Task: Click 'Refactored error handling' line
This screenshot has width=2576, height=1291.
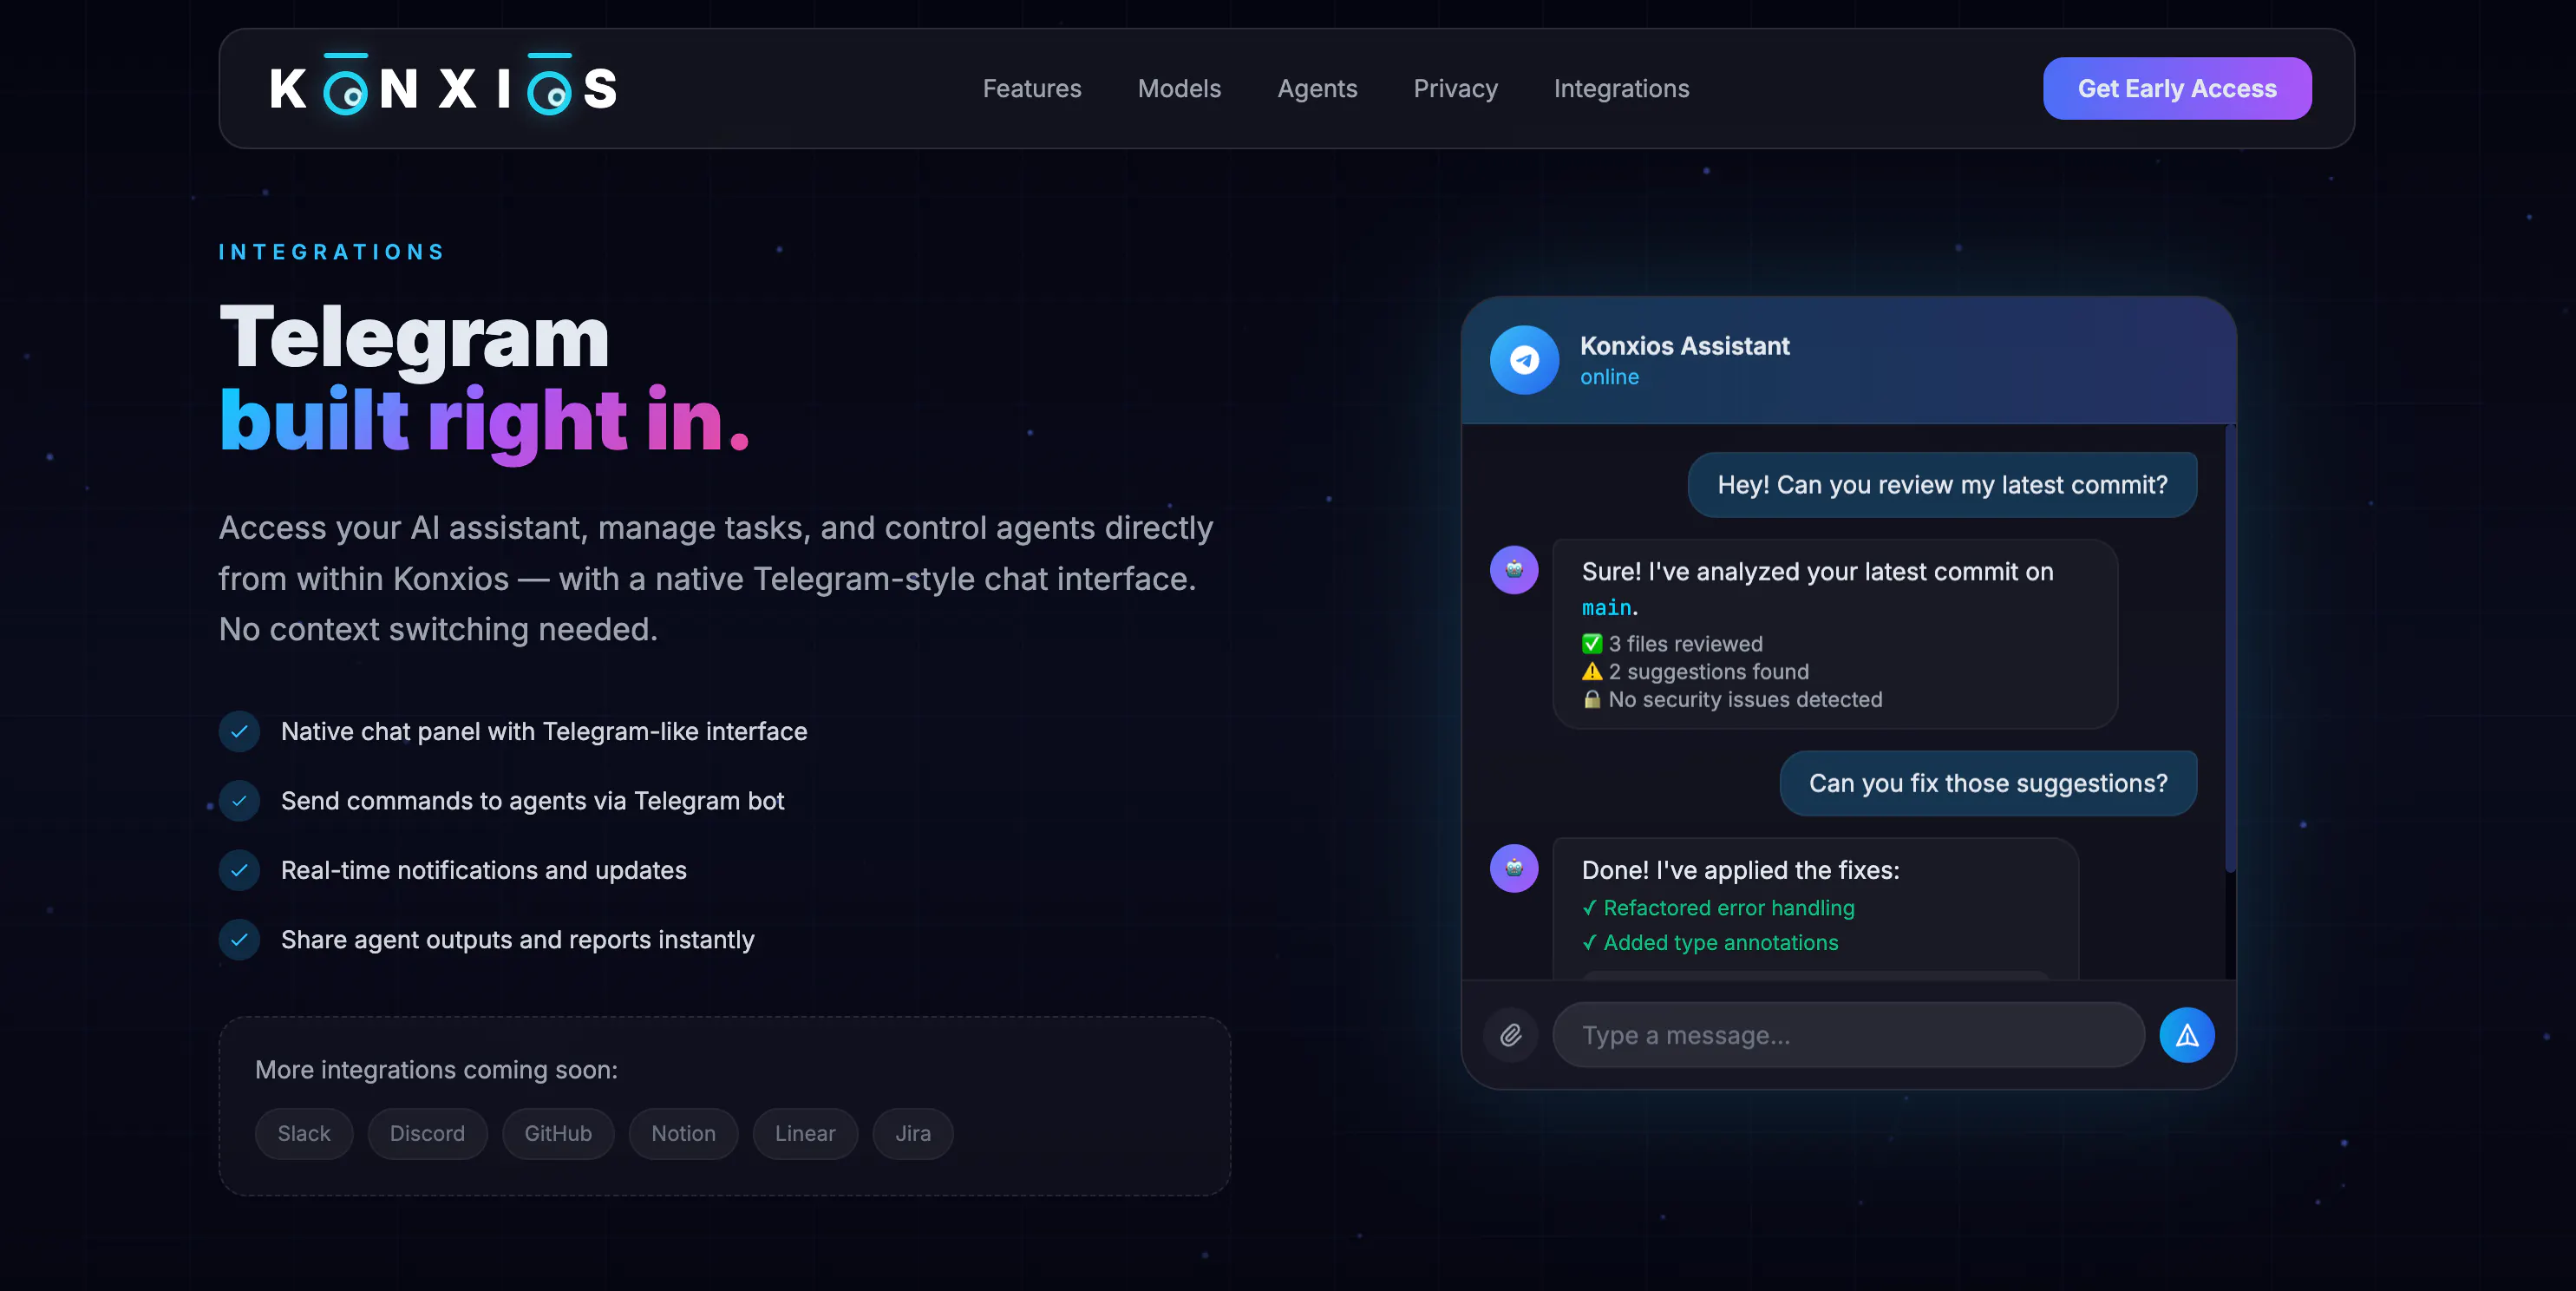Action: coord(1718,908)
